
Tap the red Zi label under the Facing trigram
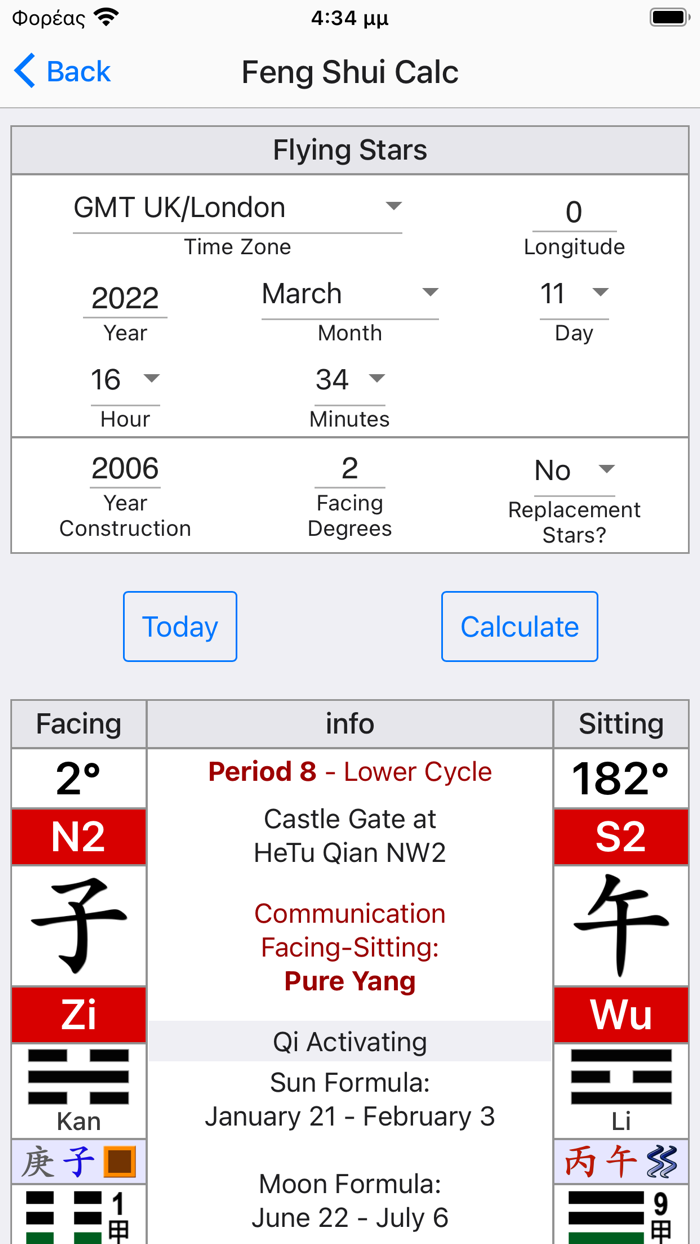click(x=78, y=1014)
